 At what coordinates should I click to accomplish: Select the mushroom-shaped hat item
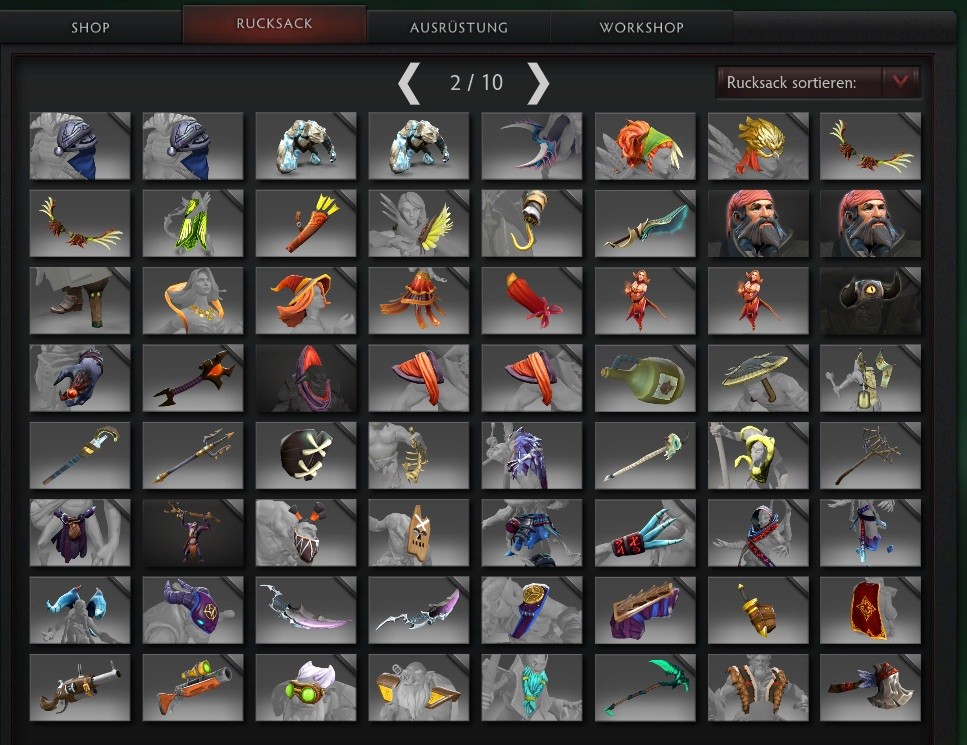[758, 378]
